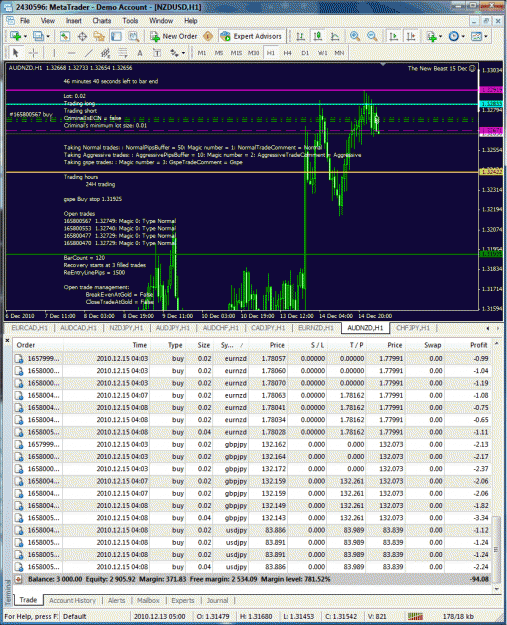Screen dimensions: 507x625
Task: Select the Vertical Line drawing tool
Action: 54,53
